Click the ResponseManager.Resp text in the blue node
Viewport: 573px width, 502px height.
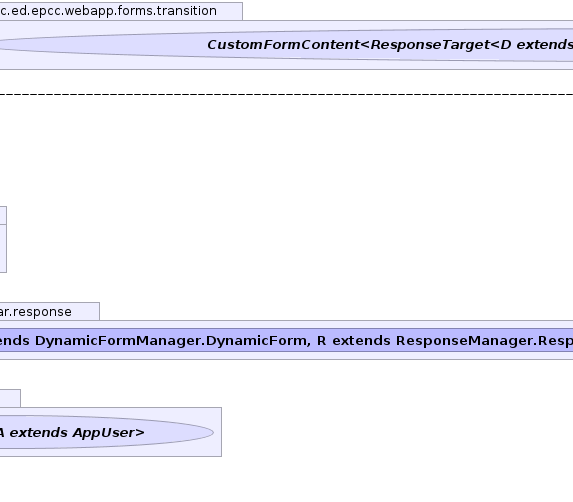[x=485, y=341]
